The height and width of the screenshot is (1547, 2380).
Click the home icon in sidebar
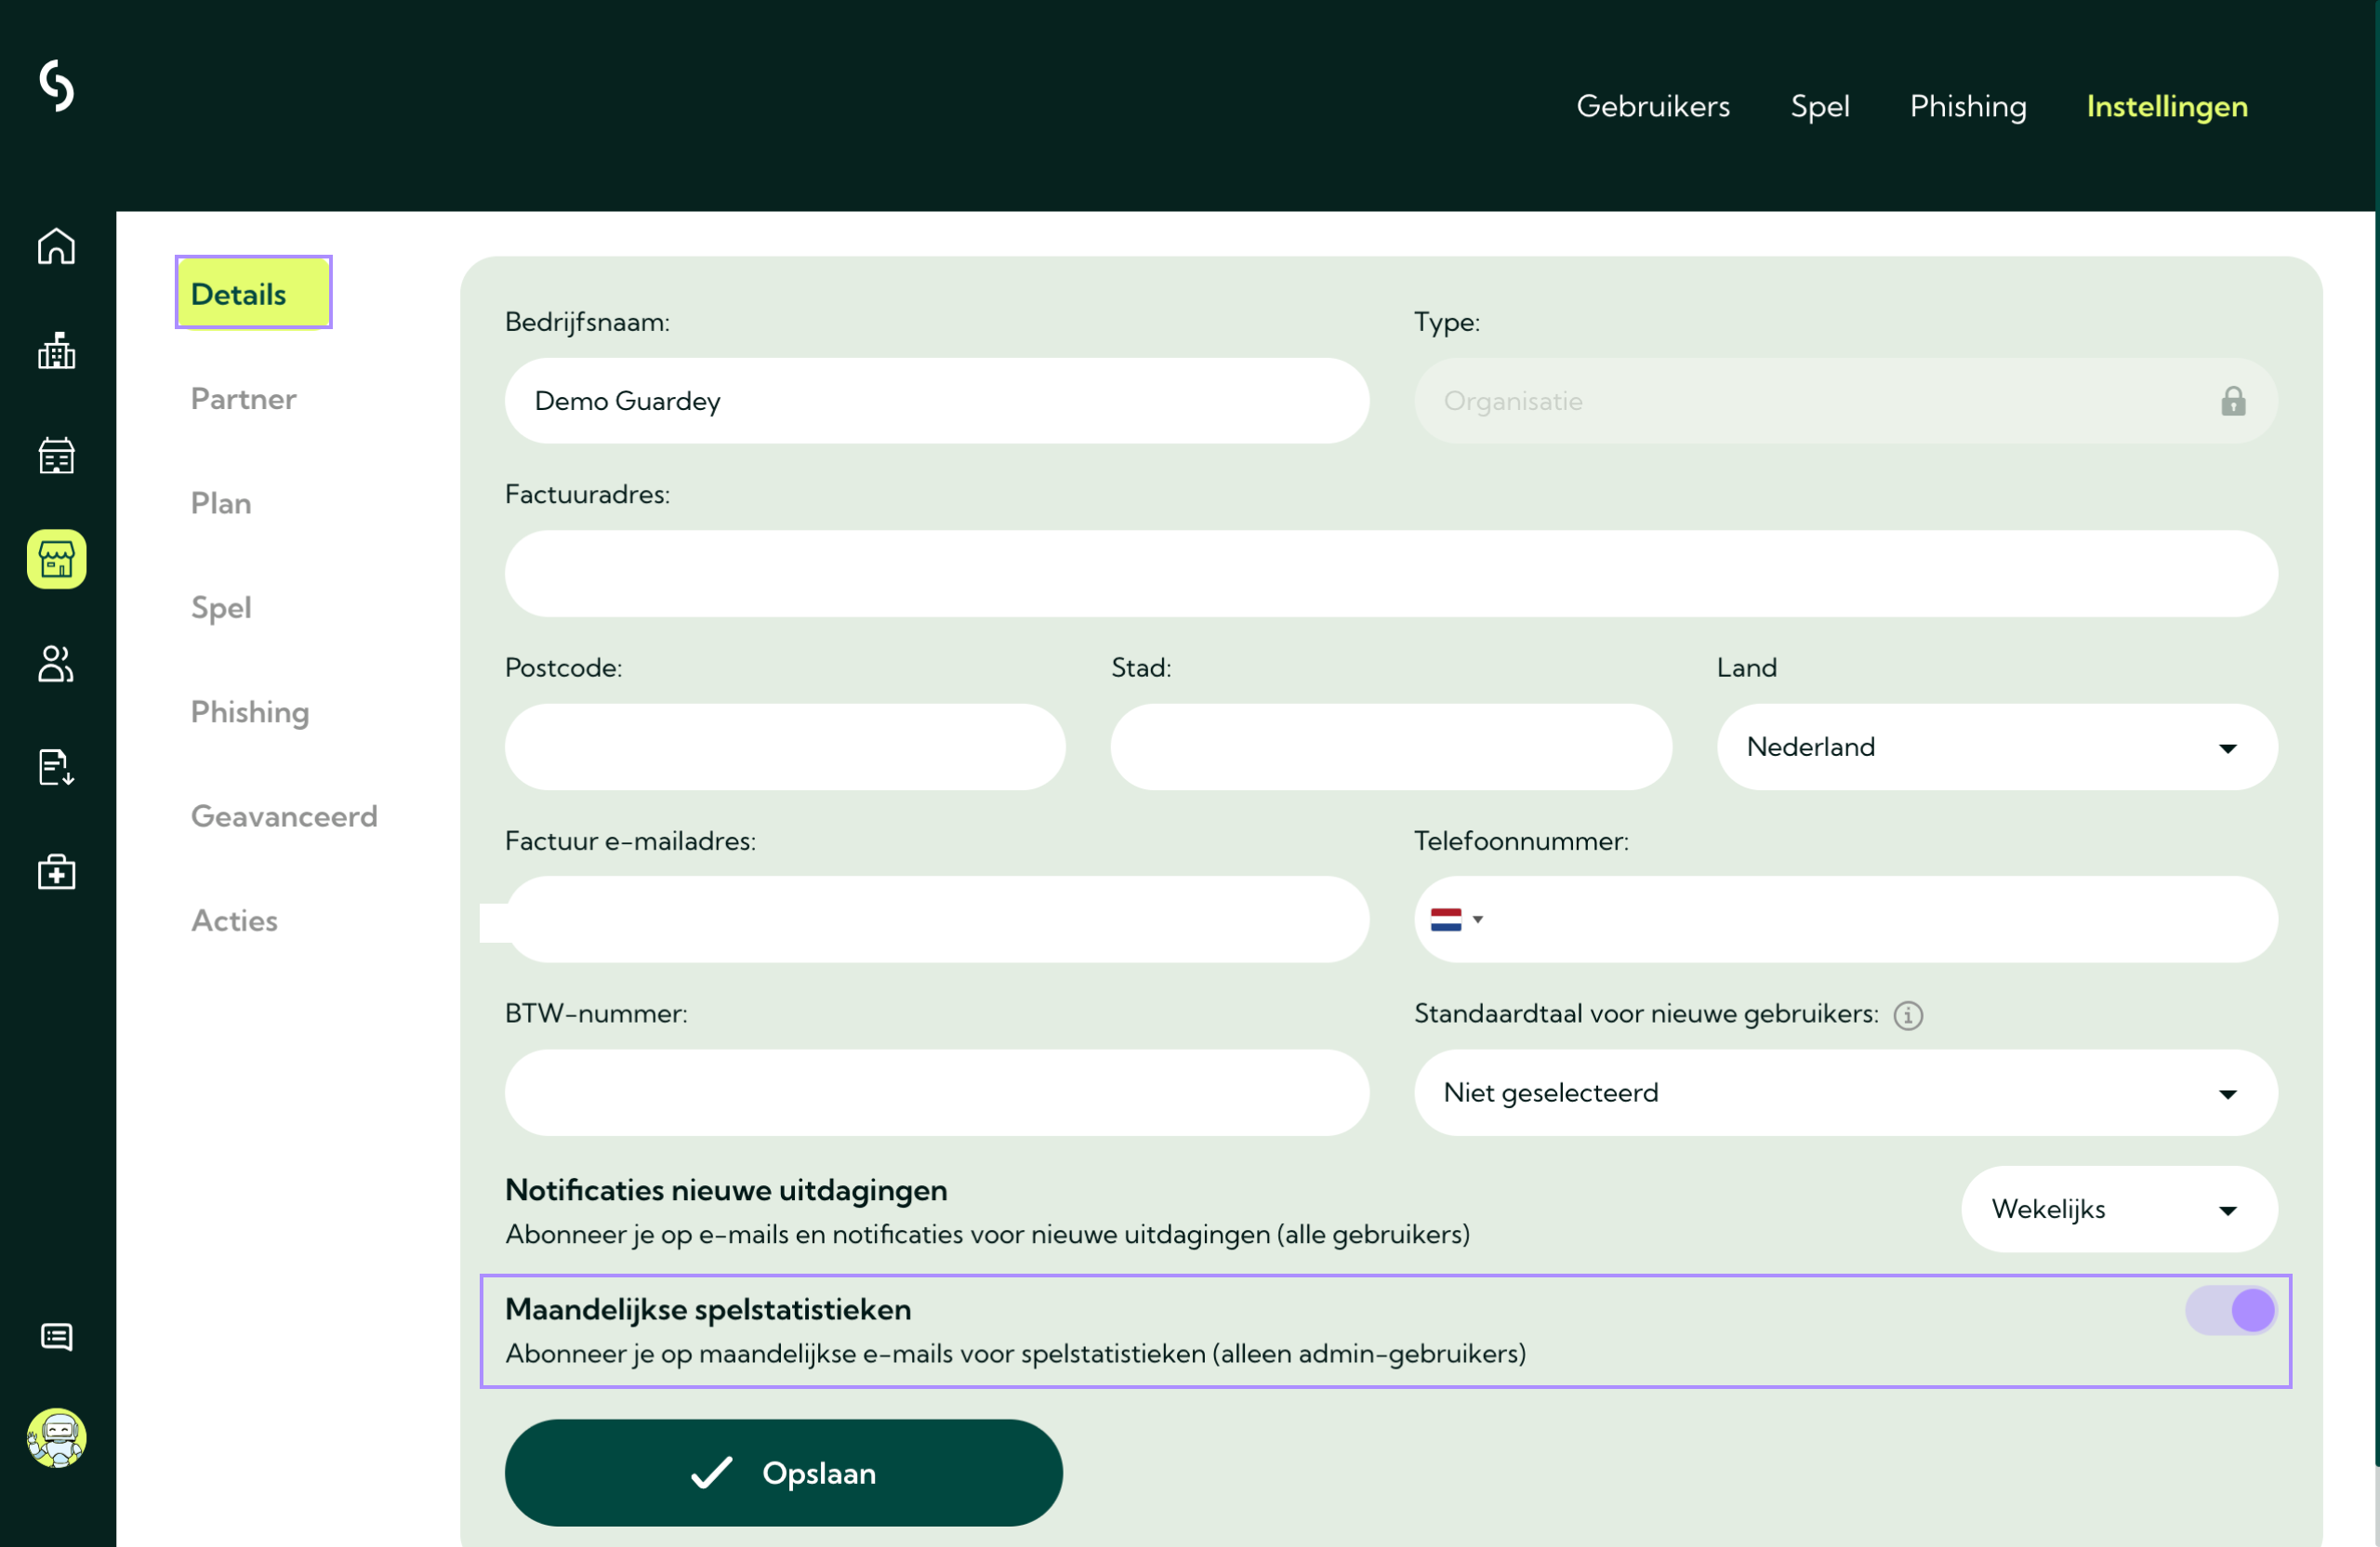tap(56, 246)
